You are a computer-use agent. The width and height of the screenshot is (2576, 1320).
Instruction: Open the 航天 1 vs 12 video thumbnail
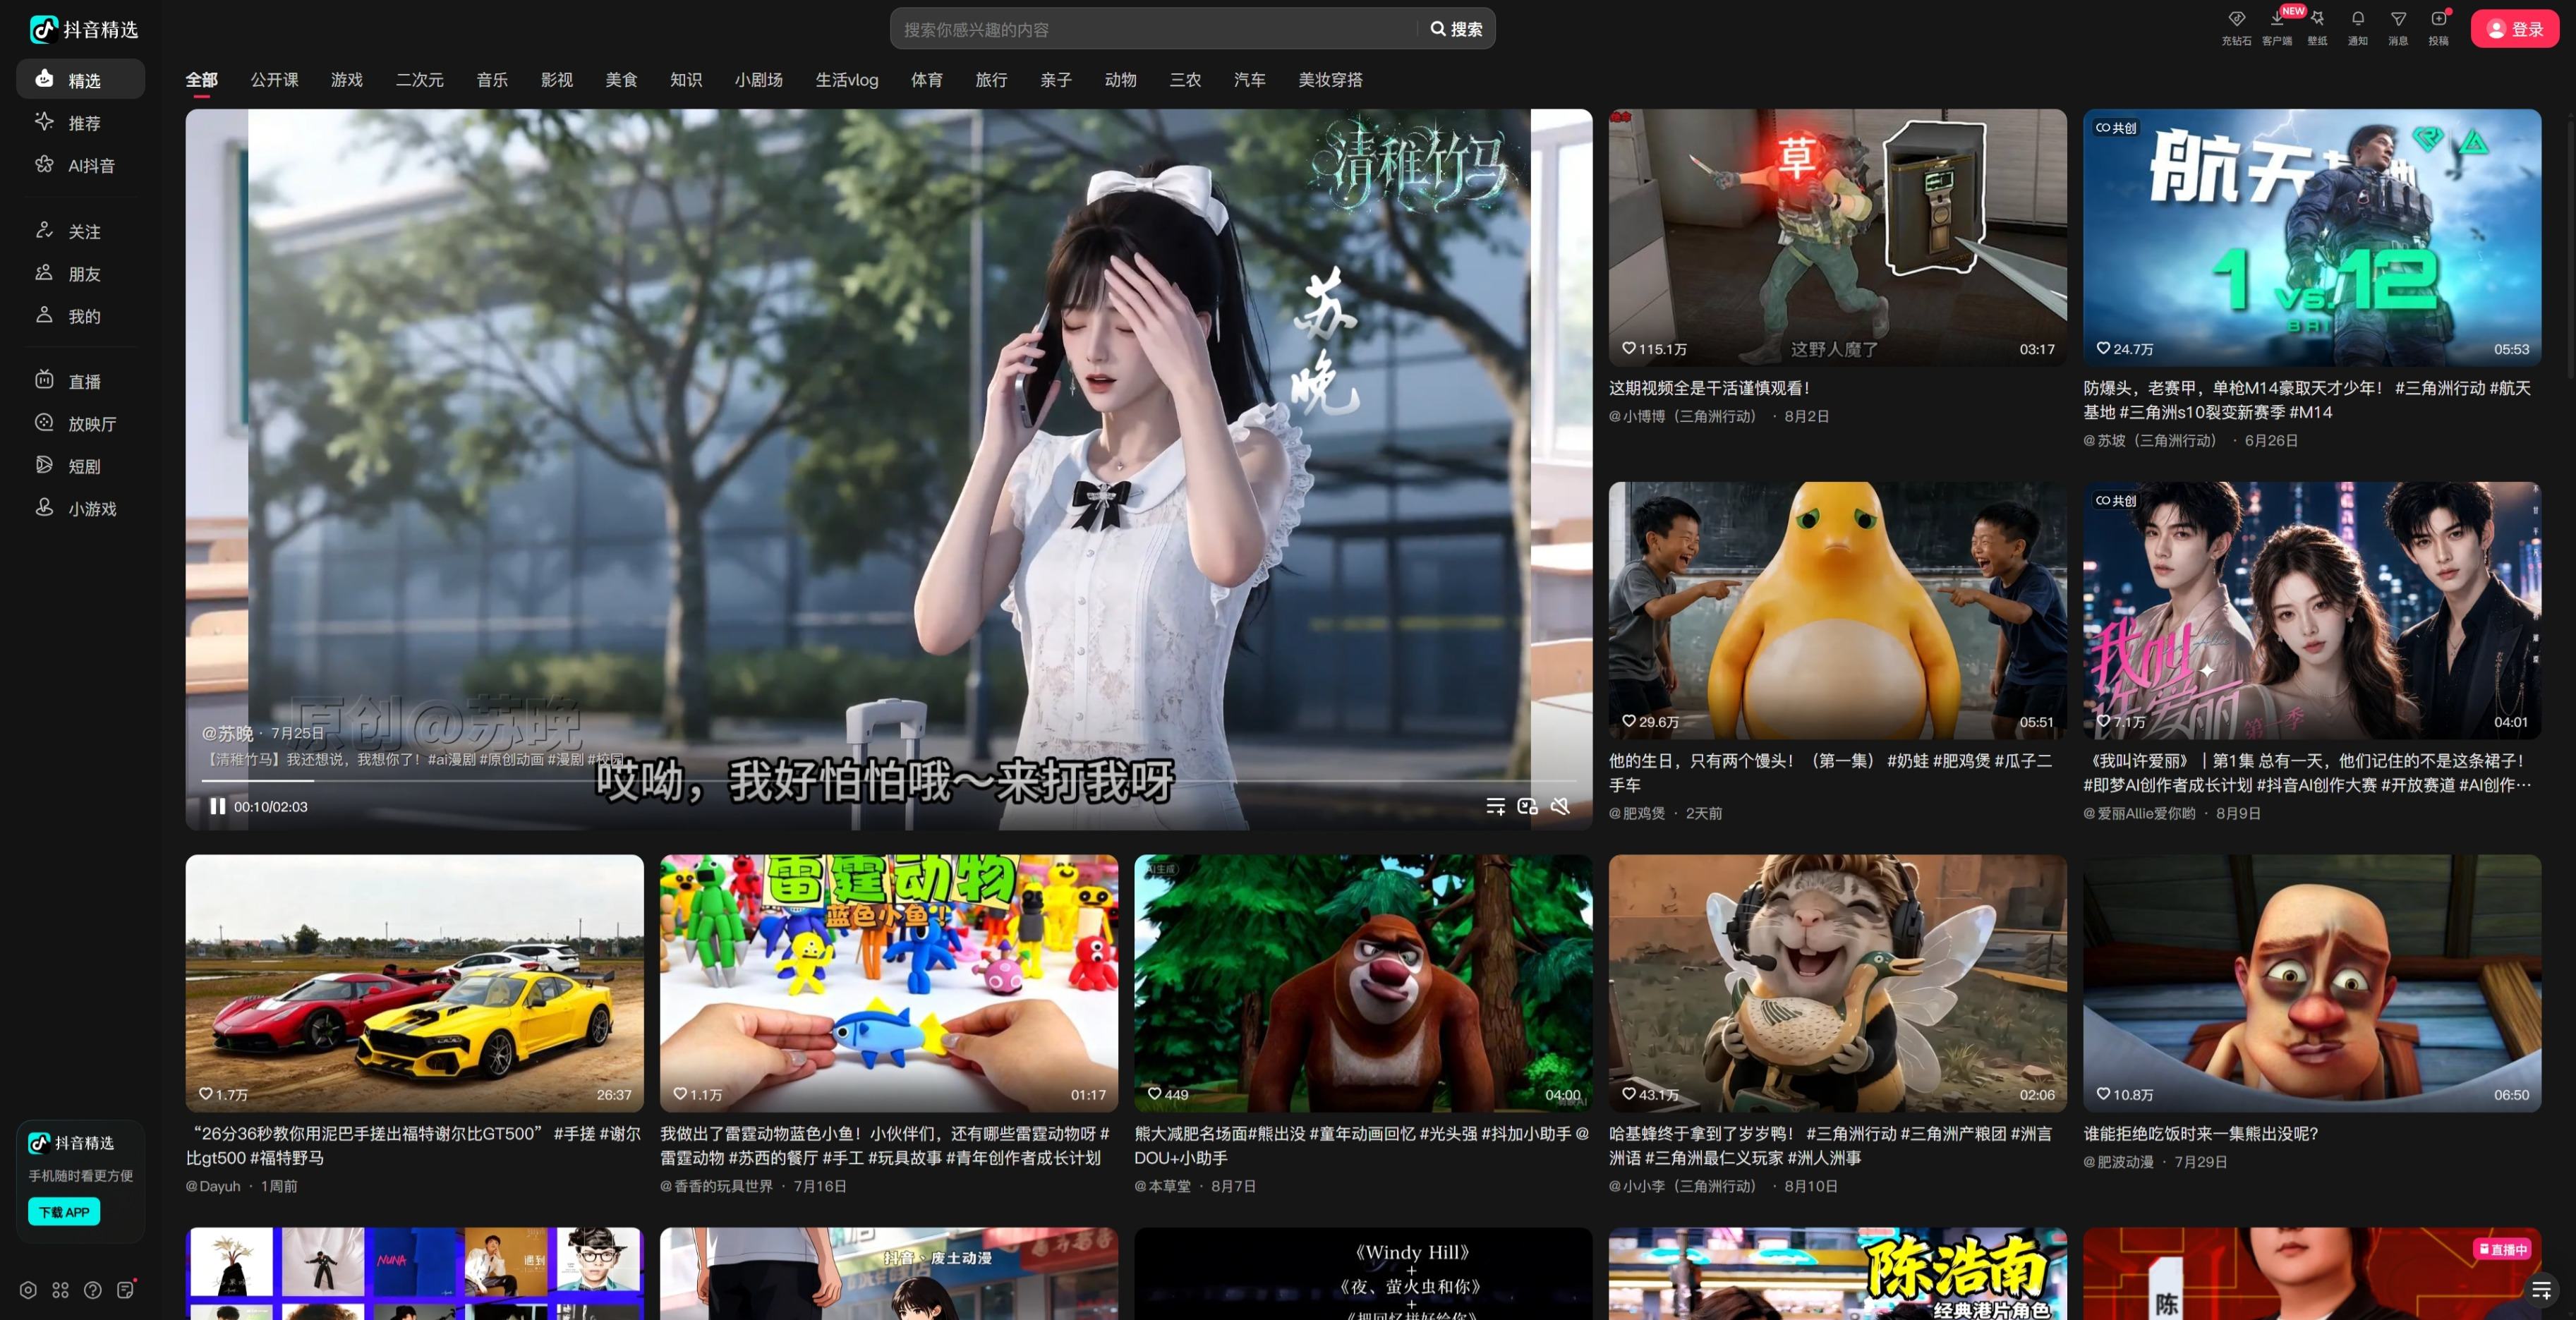(x=2312, y=237)
